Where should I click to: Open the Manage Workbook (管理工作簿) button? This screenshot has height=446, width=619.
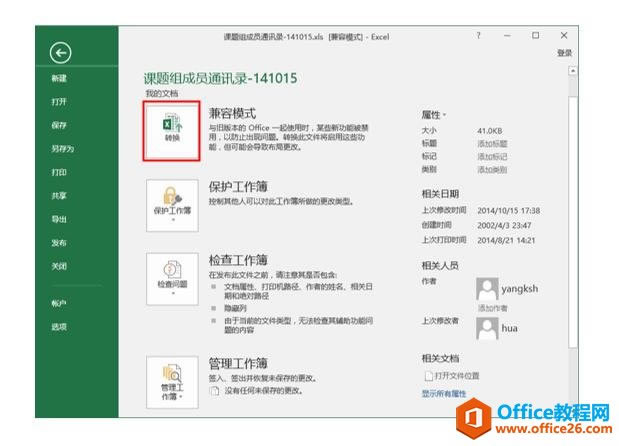click(x=172, y=382)
